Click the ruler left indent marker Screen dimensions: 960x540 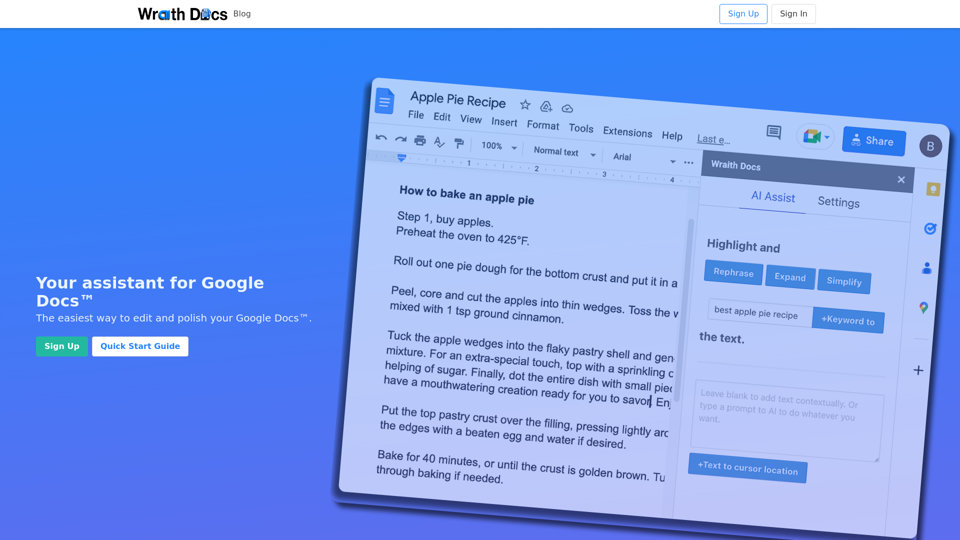(401, 158)
